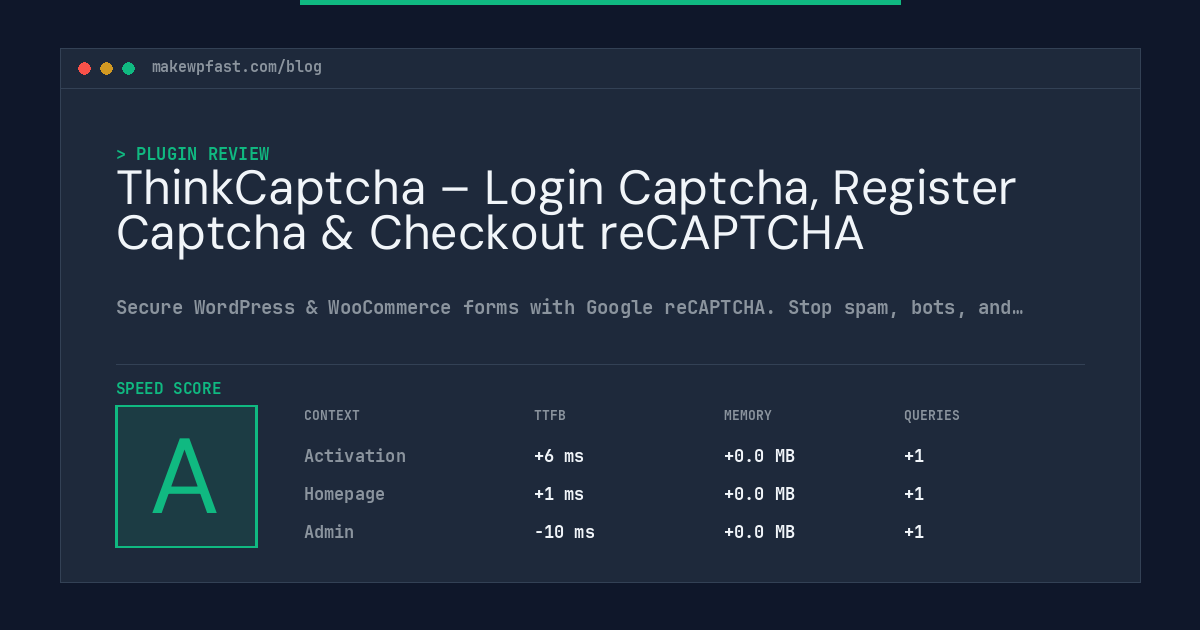Select the Admin row label

[329, 532]
